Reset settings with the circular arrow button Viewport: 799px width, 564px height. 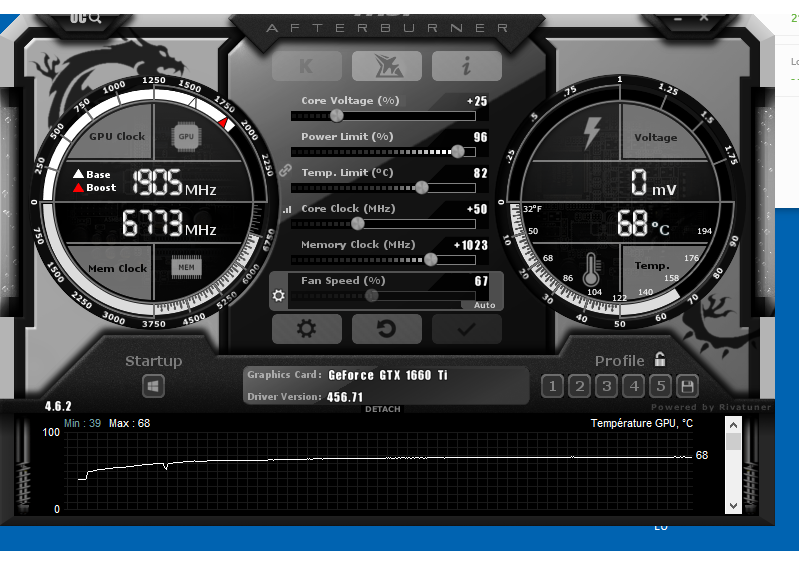pos(387,329)
